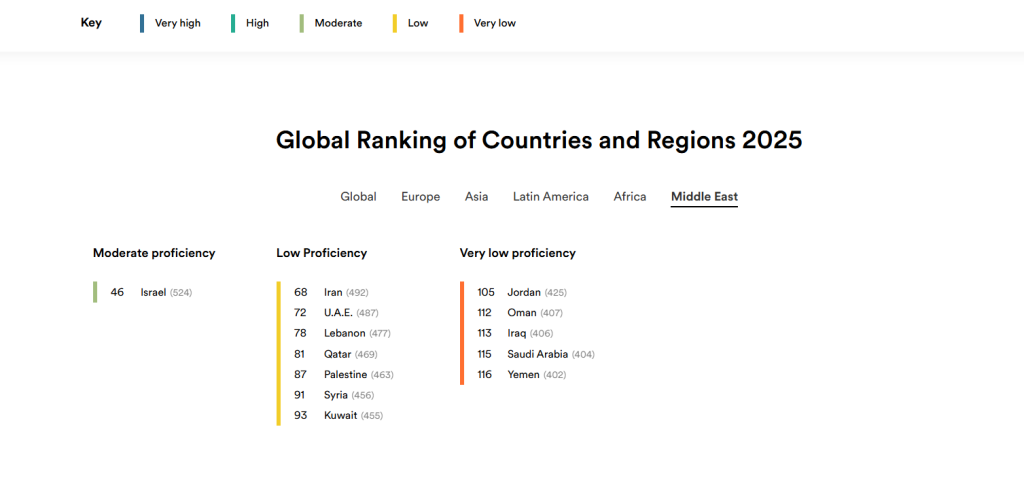Image resolution: width=1024 pixels, height=495 pixels.
Task: Open Iran in the Low Proficiency list
Action: tap(333, 293)
